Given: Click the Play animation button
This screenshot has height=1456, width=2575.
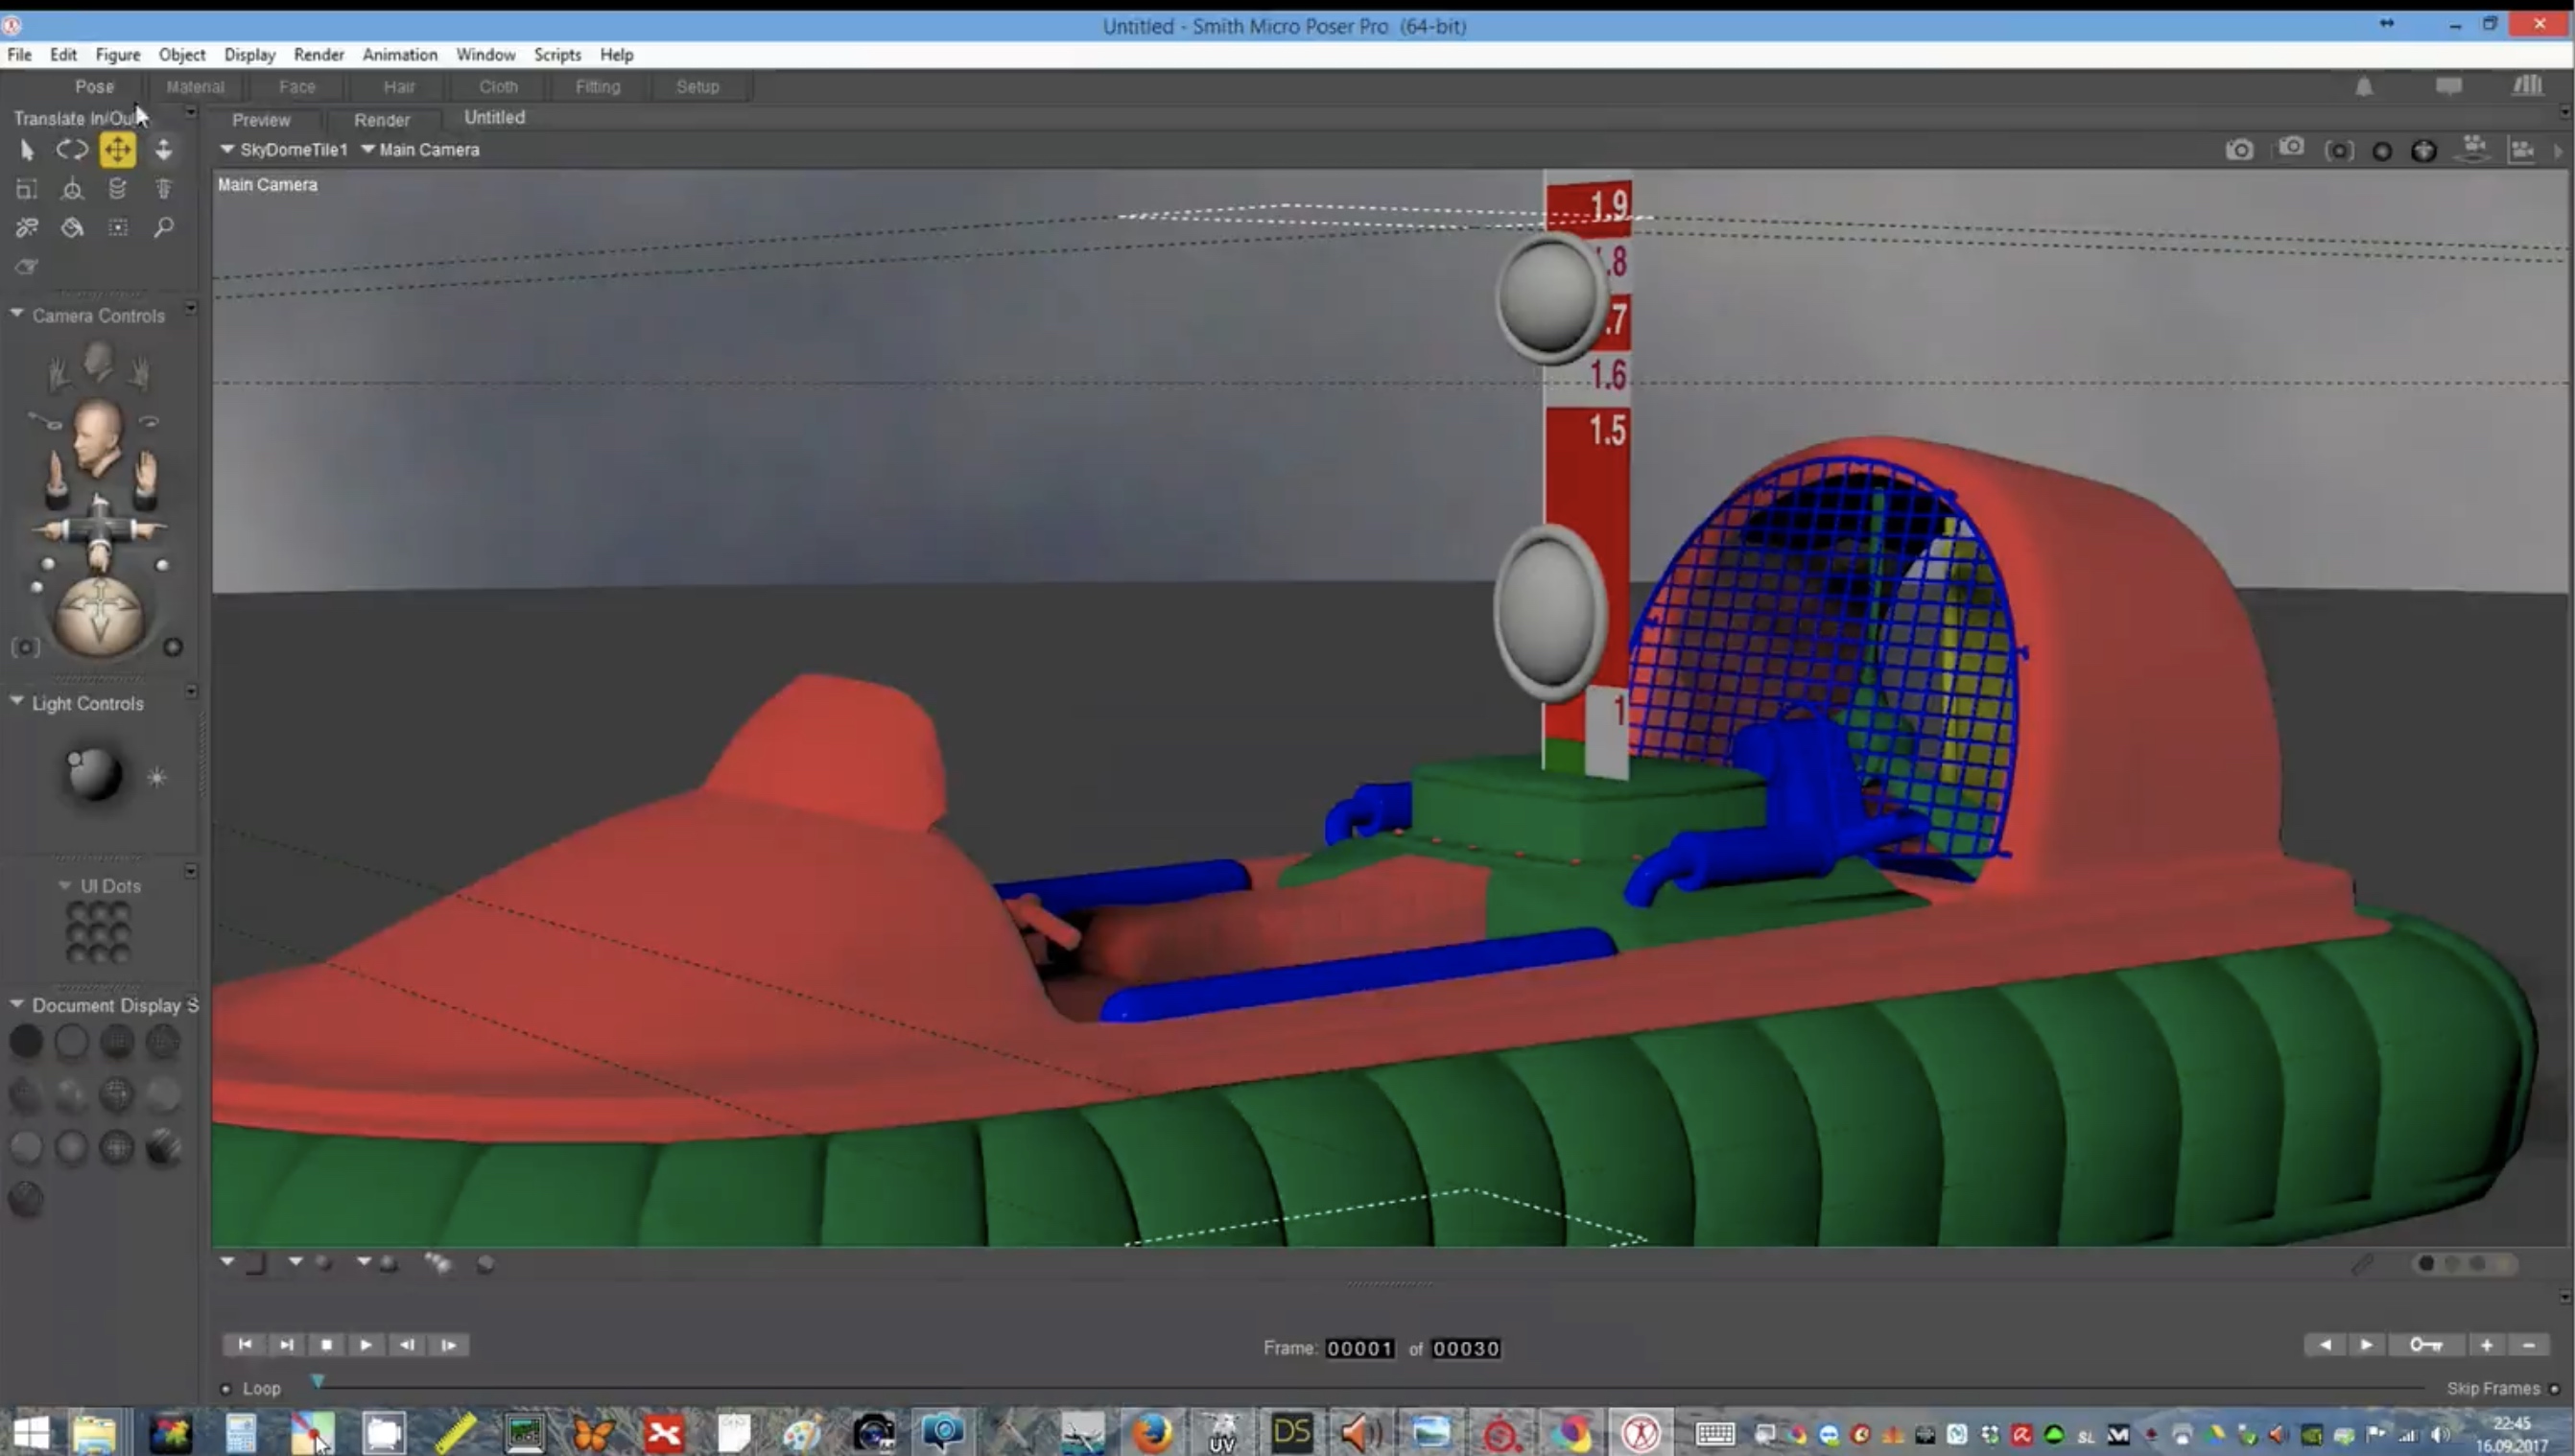Looking at the screenshot, I should pos(366,1344).
